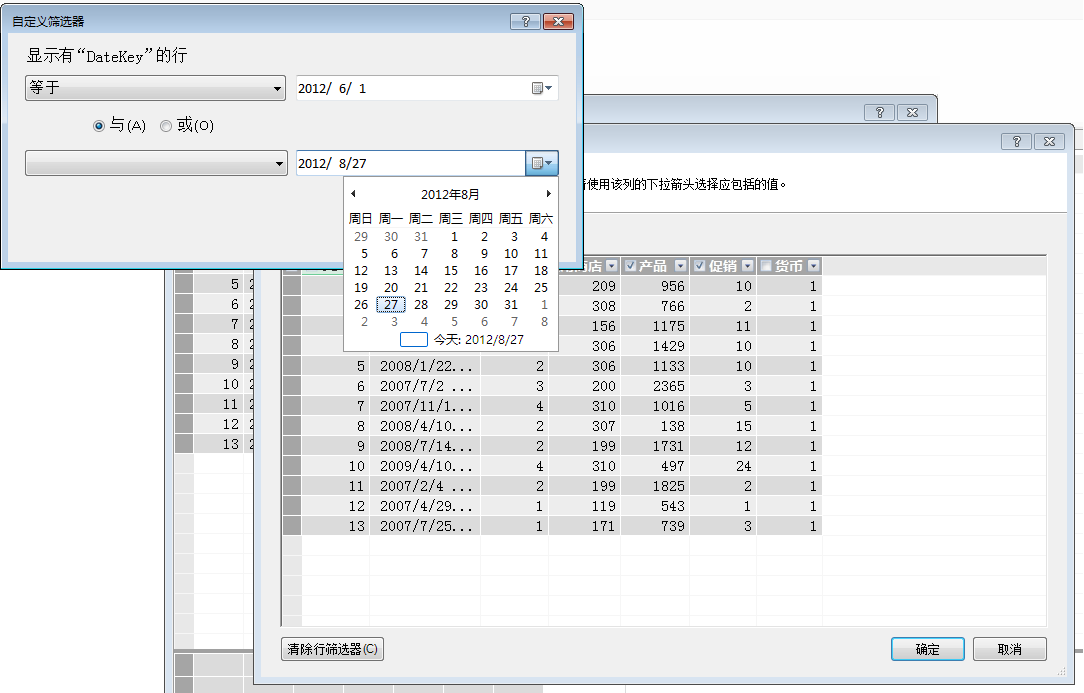Image resolution: width=1084 pixels, height=693 pixels.
Task: Open the 产品 column filter arrow
Action: coord(680,266)
